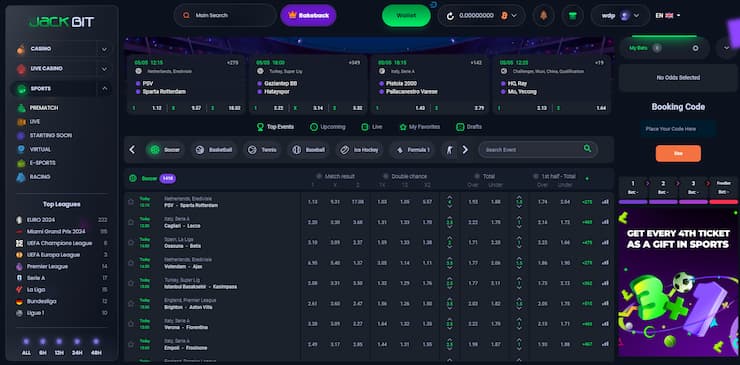Open the green gift box icon

[x=572, y=16]
